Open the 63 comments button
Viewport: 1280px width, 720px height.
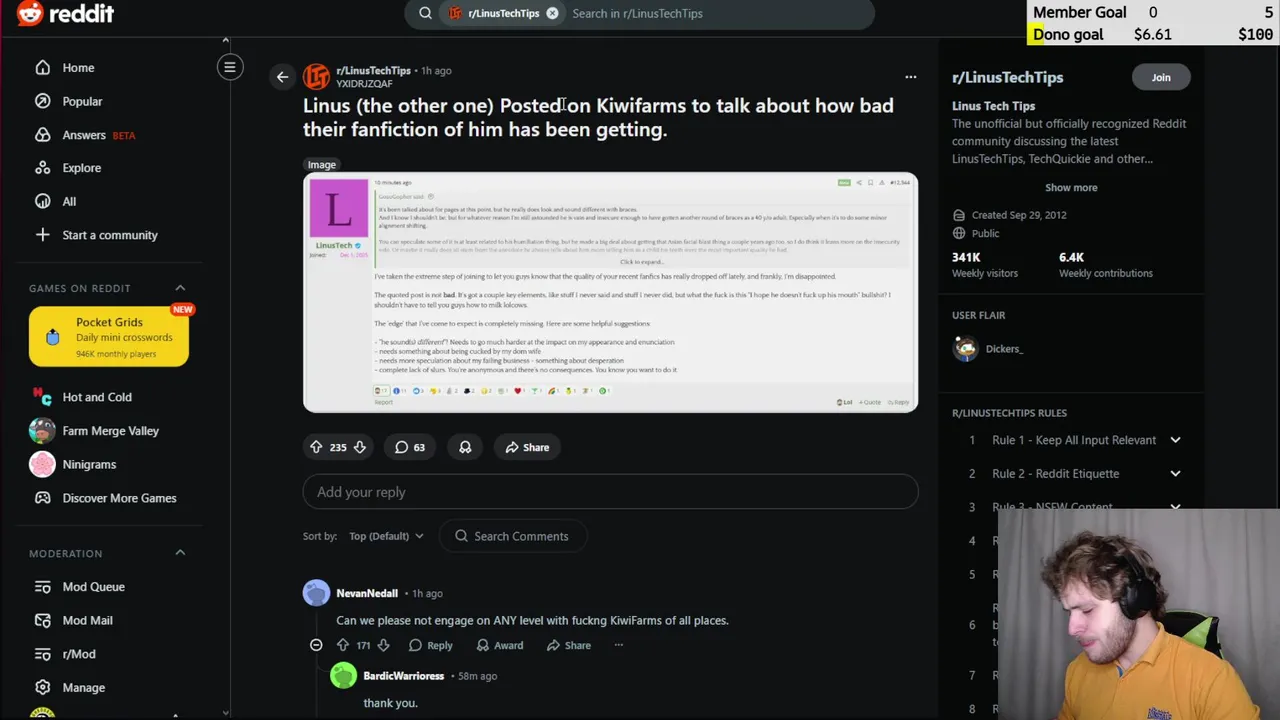pos(410,447)
